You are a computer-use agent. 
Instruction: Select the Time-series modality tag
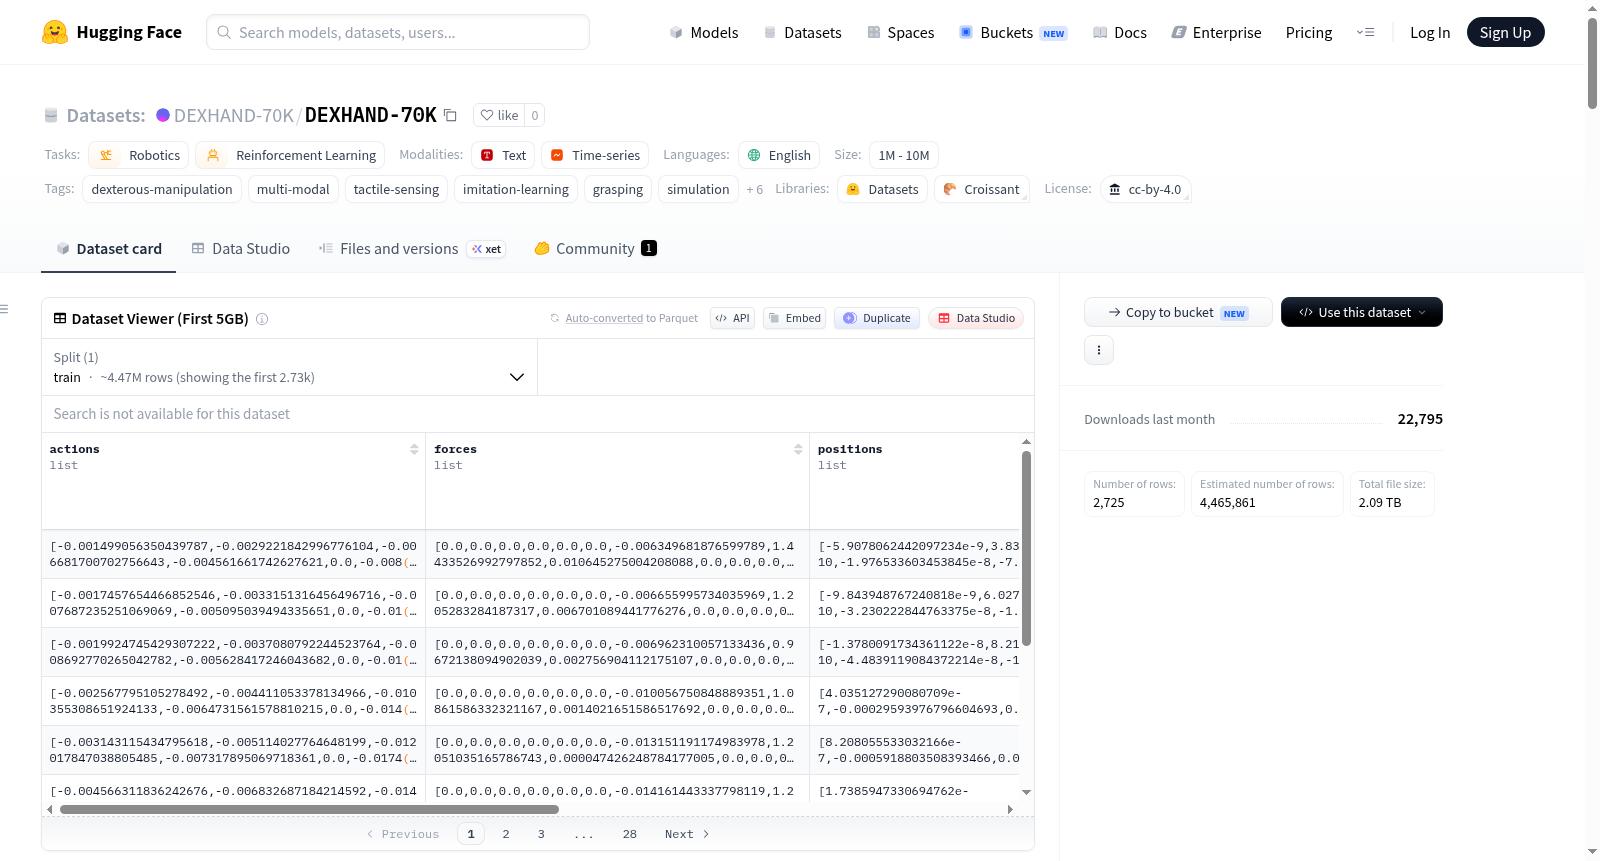pos(595,155)
